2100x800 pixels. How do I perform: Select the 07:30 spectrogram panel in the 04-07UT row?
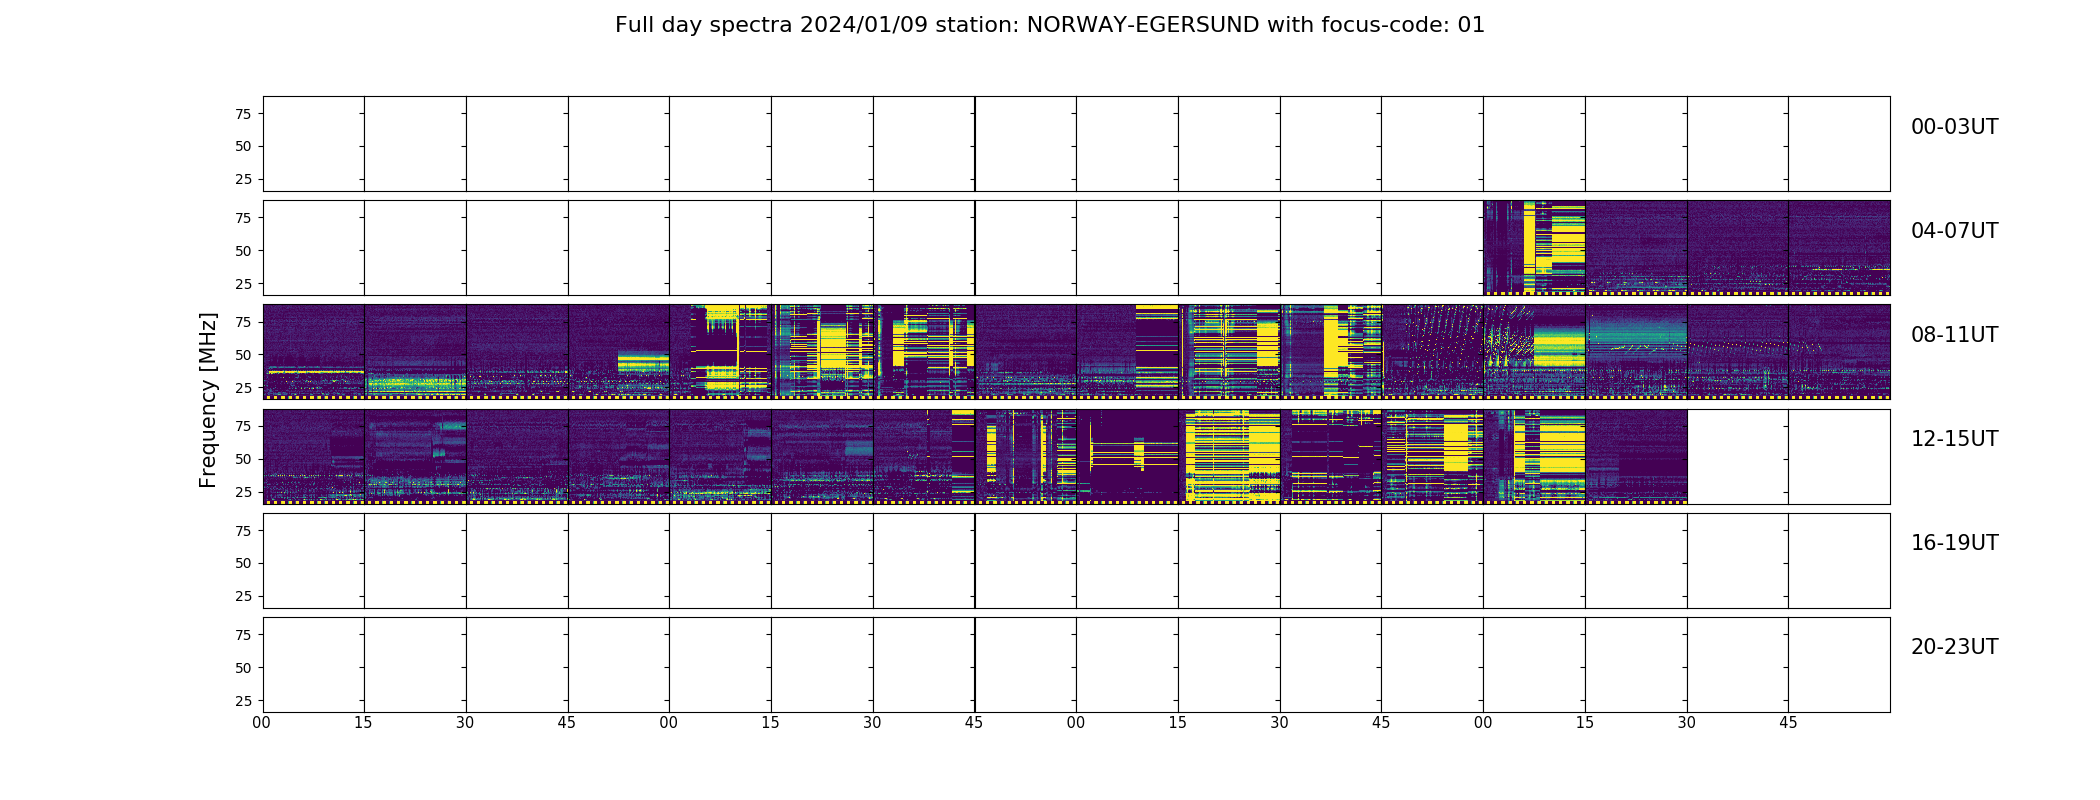pos(1738,248)
